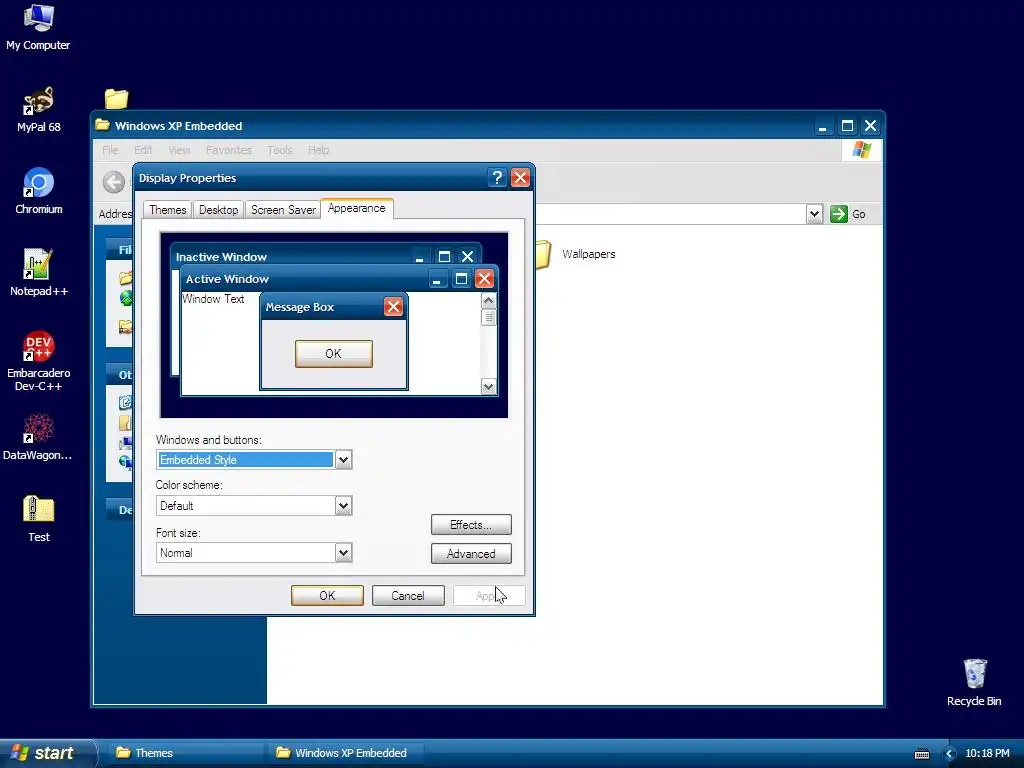This screenshot has height=768, width=1024.
Task: Click the Window Text in preview
Action: [213, 298]
